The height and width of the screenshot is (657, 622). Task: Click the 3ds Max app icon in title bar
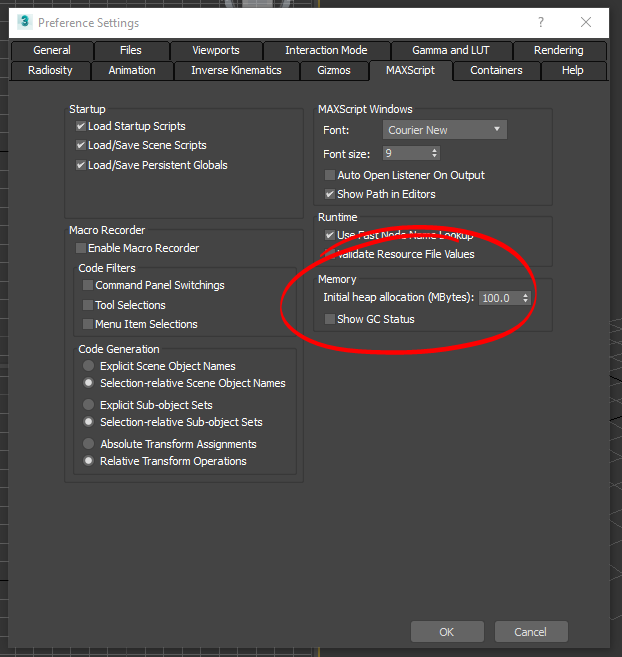coord(25,21)
